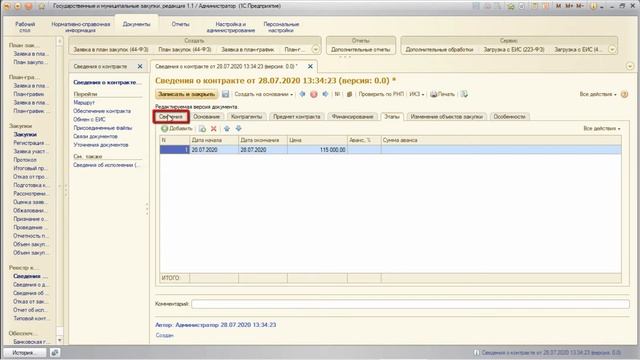Image resolution: width=640 pixels, height=360 pixels.
Task: Open the Рабочий стол section
Action: tap(25, 27)
